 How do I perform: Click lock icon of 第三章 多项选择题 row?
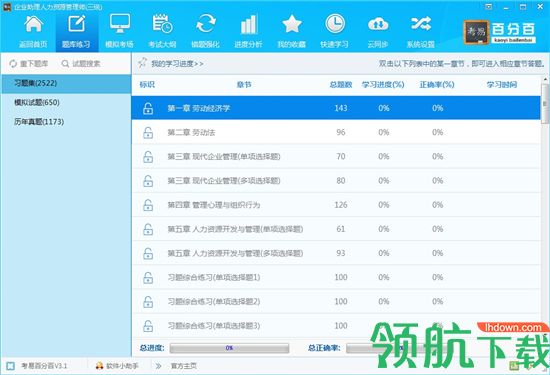(148, 181)
